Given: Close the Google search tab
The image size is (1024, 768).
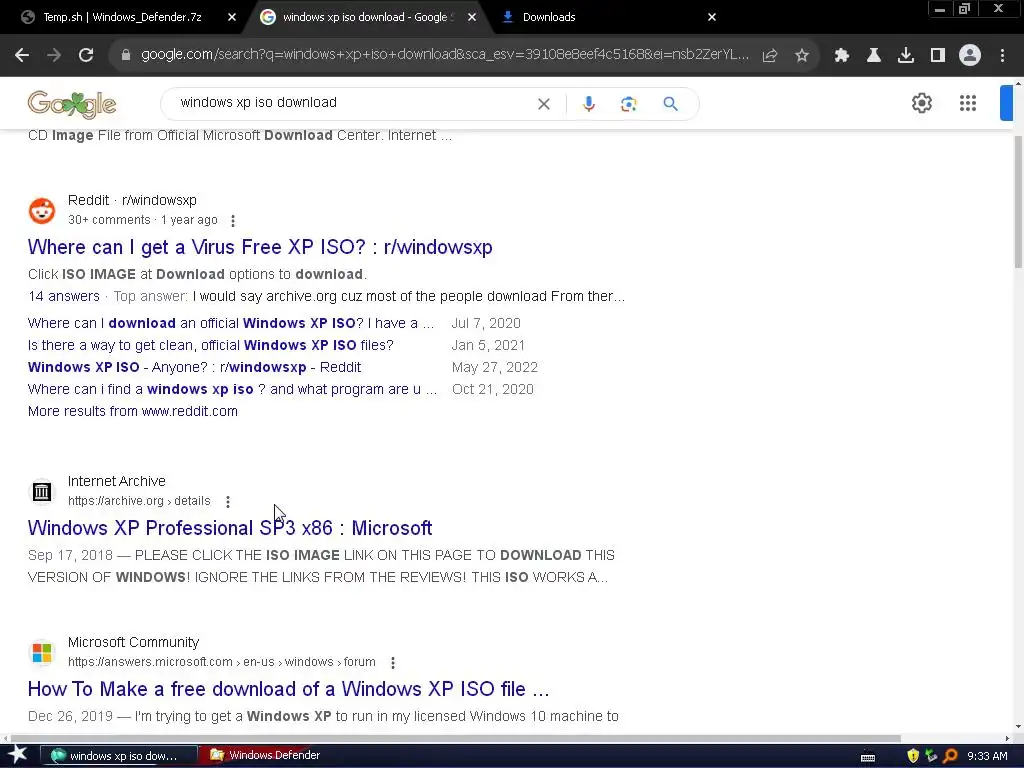Looking at the screenshot, I should coord(472,17).
